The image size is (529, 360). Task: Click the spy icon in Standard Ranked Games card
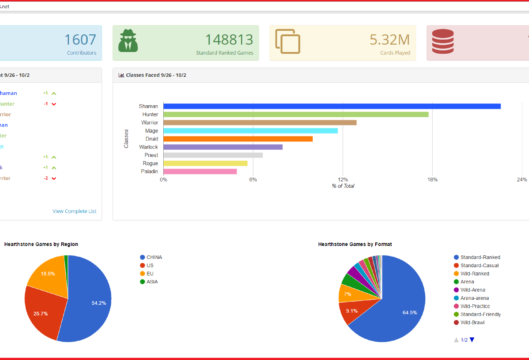(x=128, y=41)
